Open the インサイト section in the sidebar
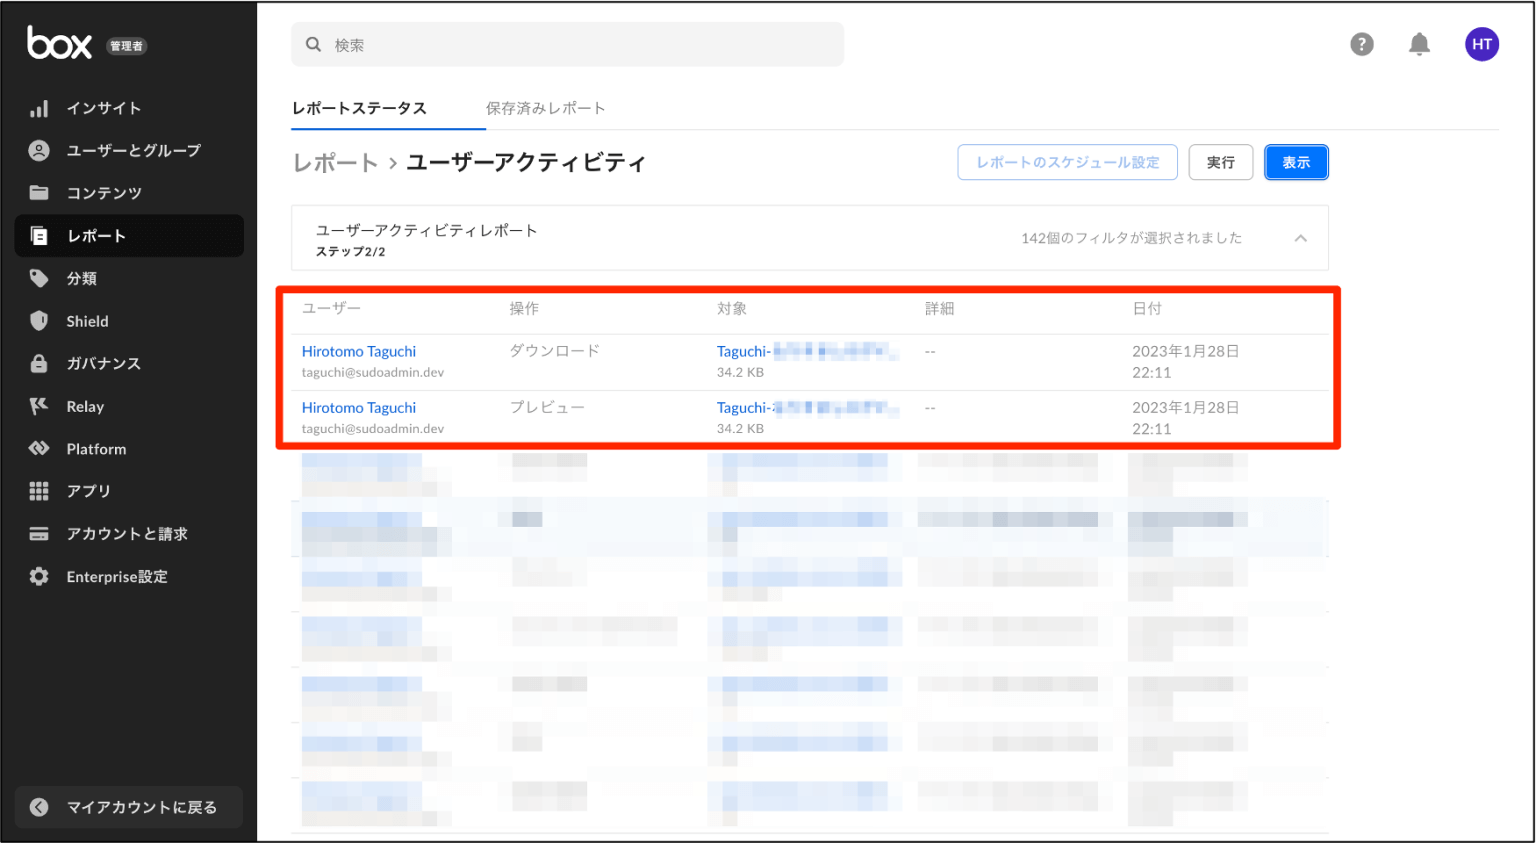 click(105, 108)
